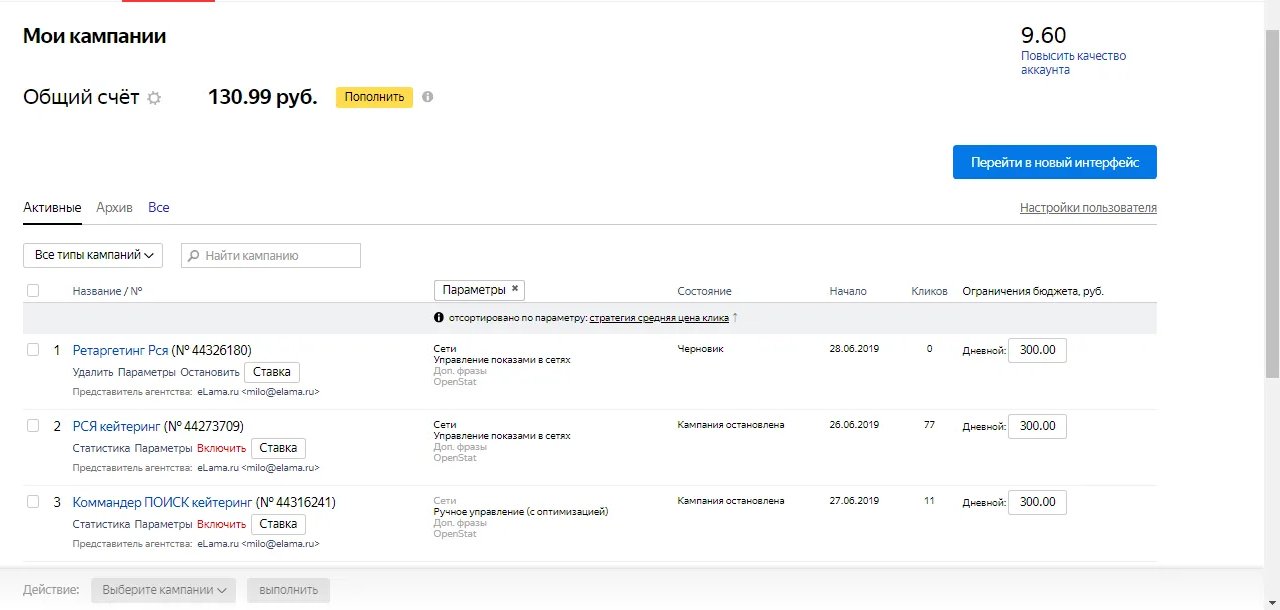Switch to the Архив tab

[114, 208]
